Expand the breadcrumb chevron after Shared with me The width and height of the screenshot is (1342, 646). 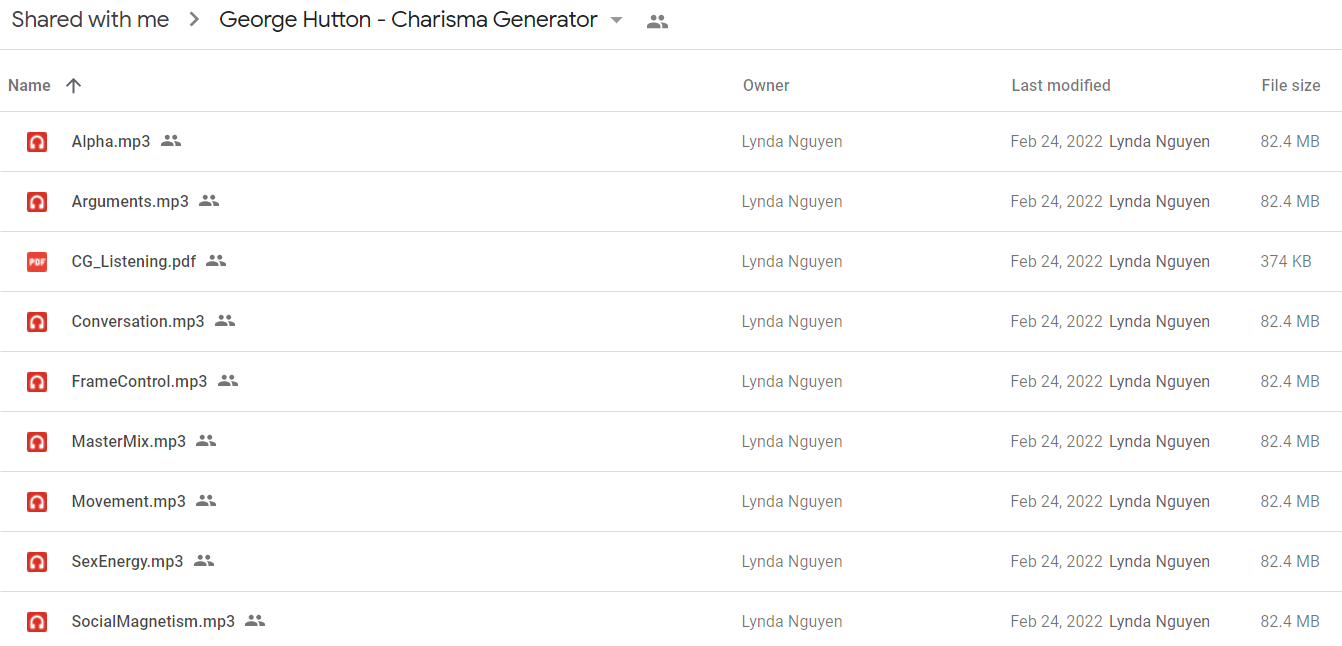(194, 20)
